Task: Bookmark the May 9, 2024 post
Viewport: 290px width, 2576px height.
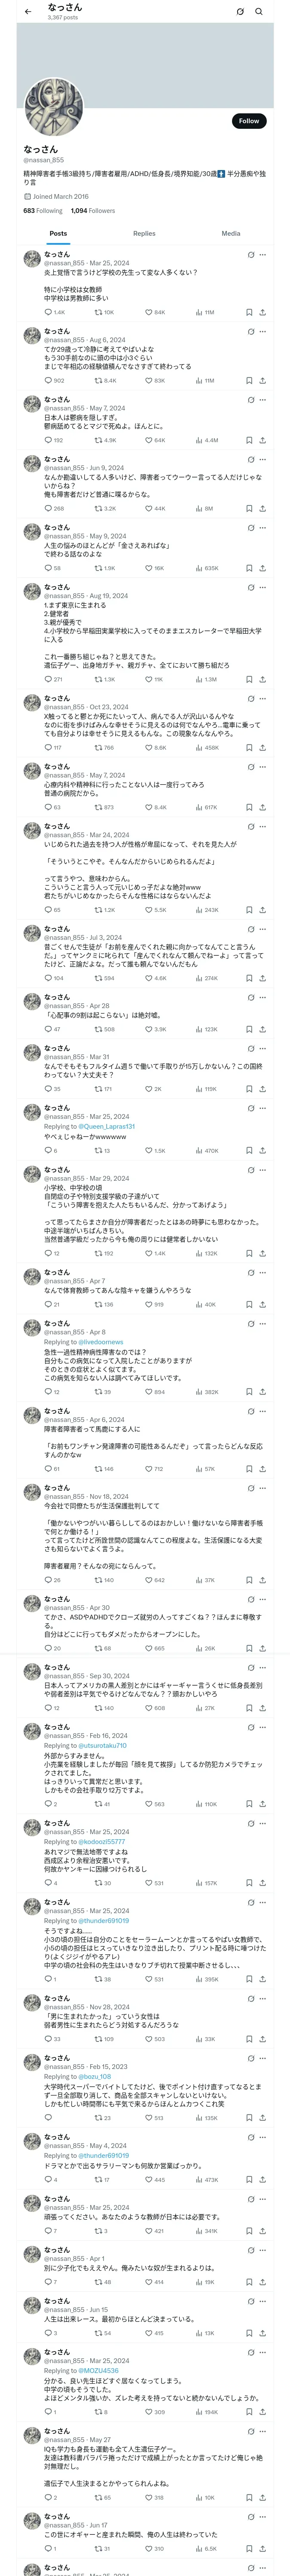Action: 249,568
